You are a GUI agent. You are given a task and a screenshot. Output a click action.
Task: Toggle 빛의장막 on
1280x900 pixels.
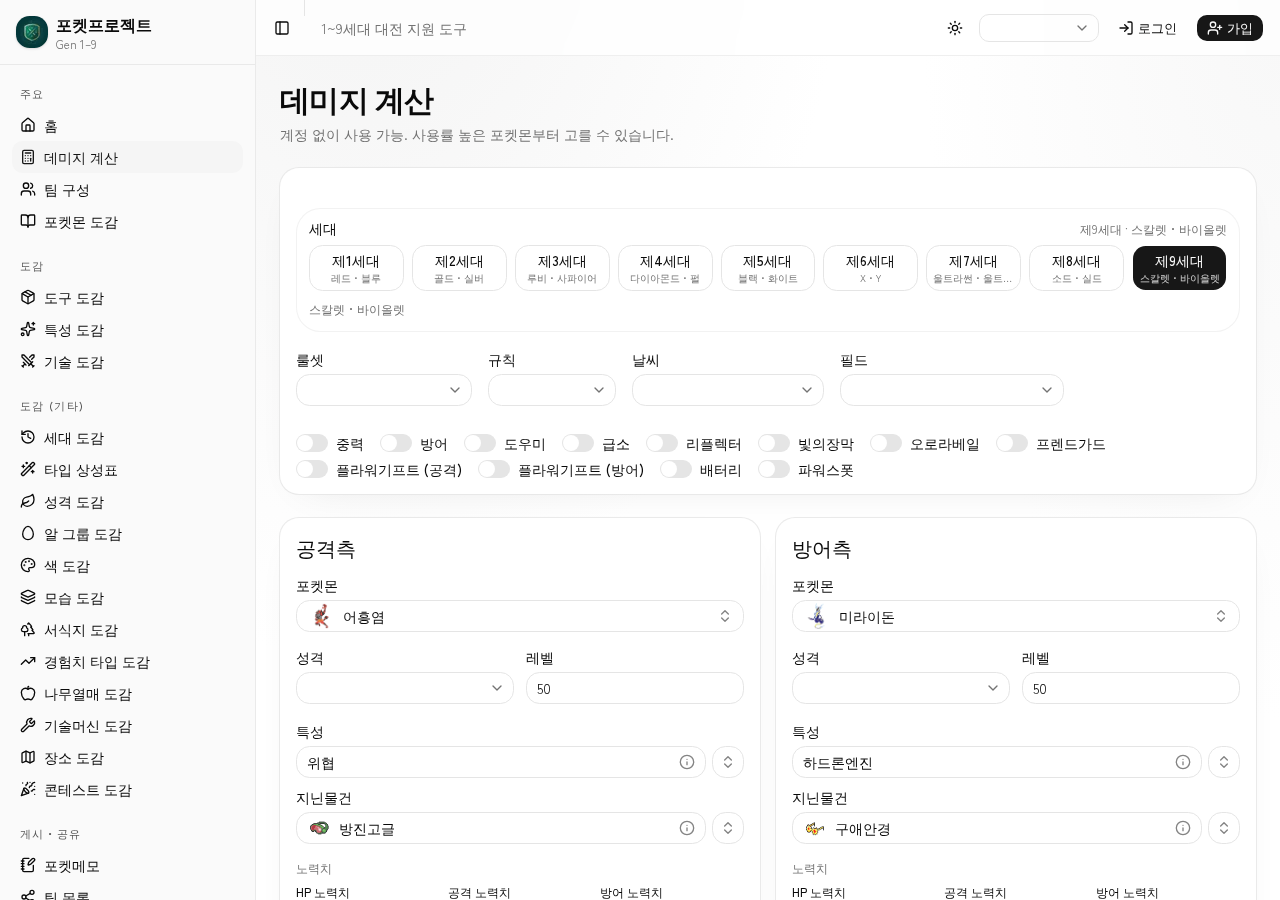pos(774,443)
